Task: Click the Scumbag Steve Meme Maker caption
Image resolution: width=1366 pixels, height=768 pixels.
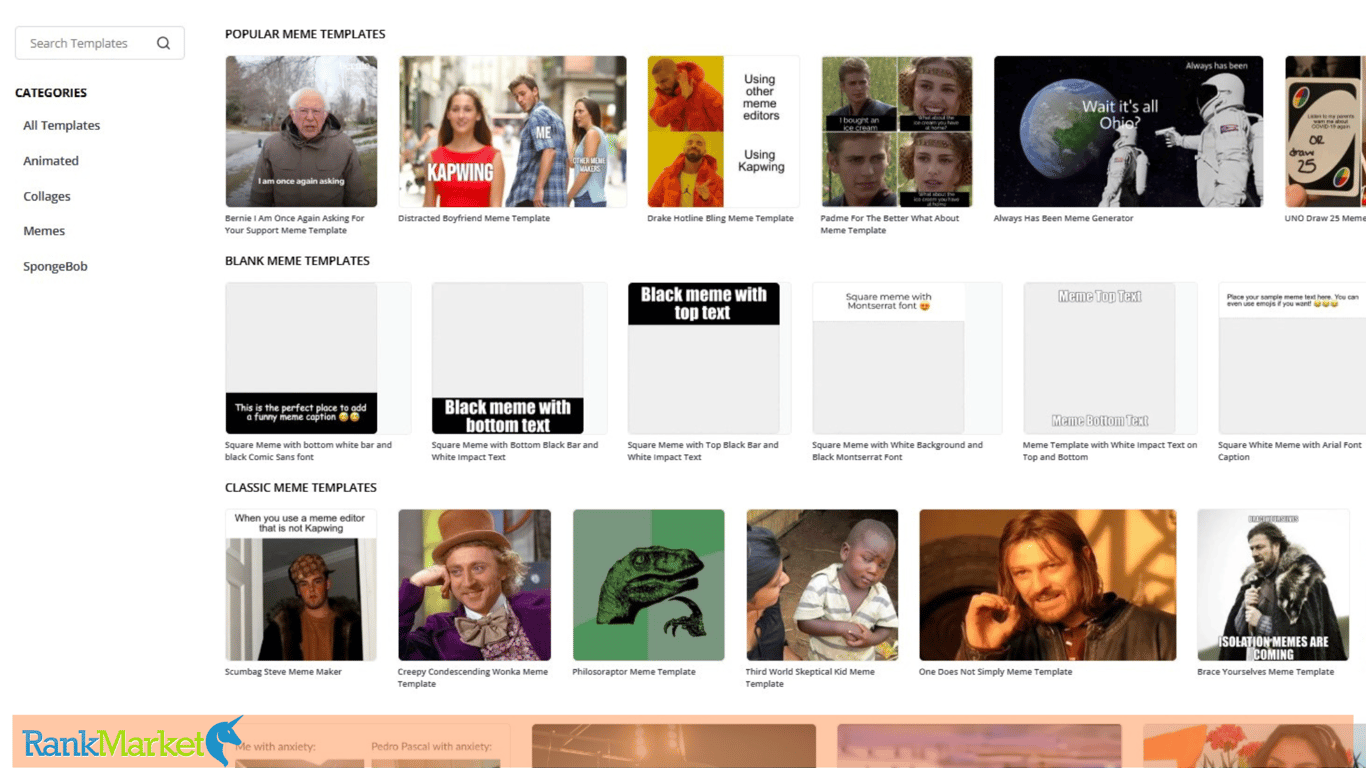Action: coord(283,672)
